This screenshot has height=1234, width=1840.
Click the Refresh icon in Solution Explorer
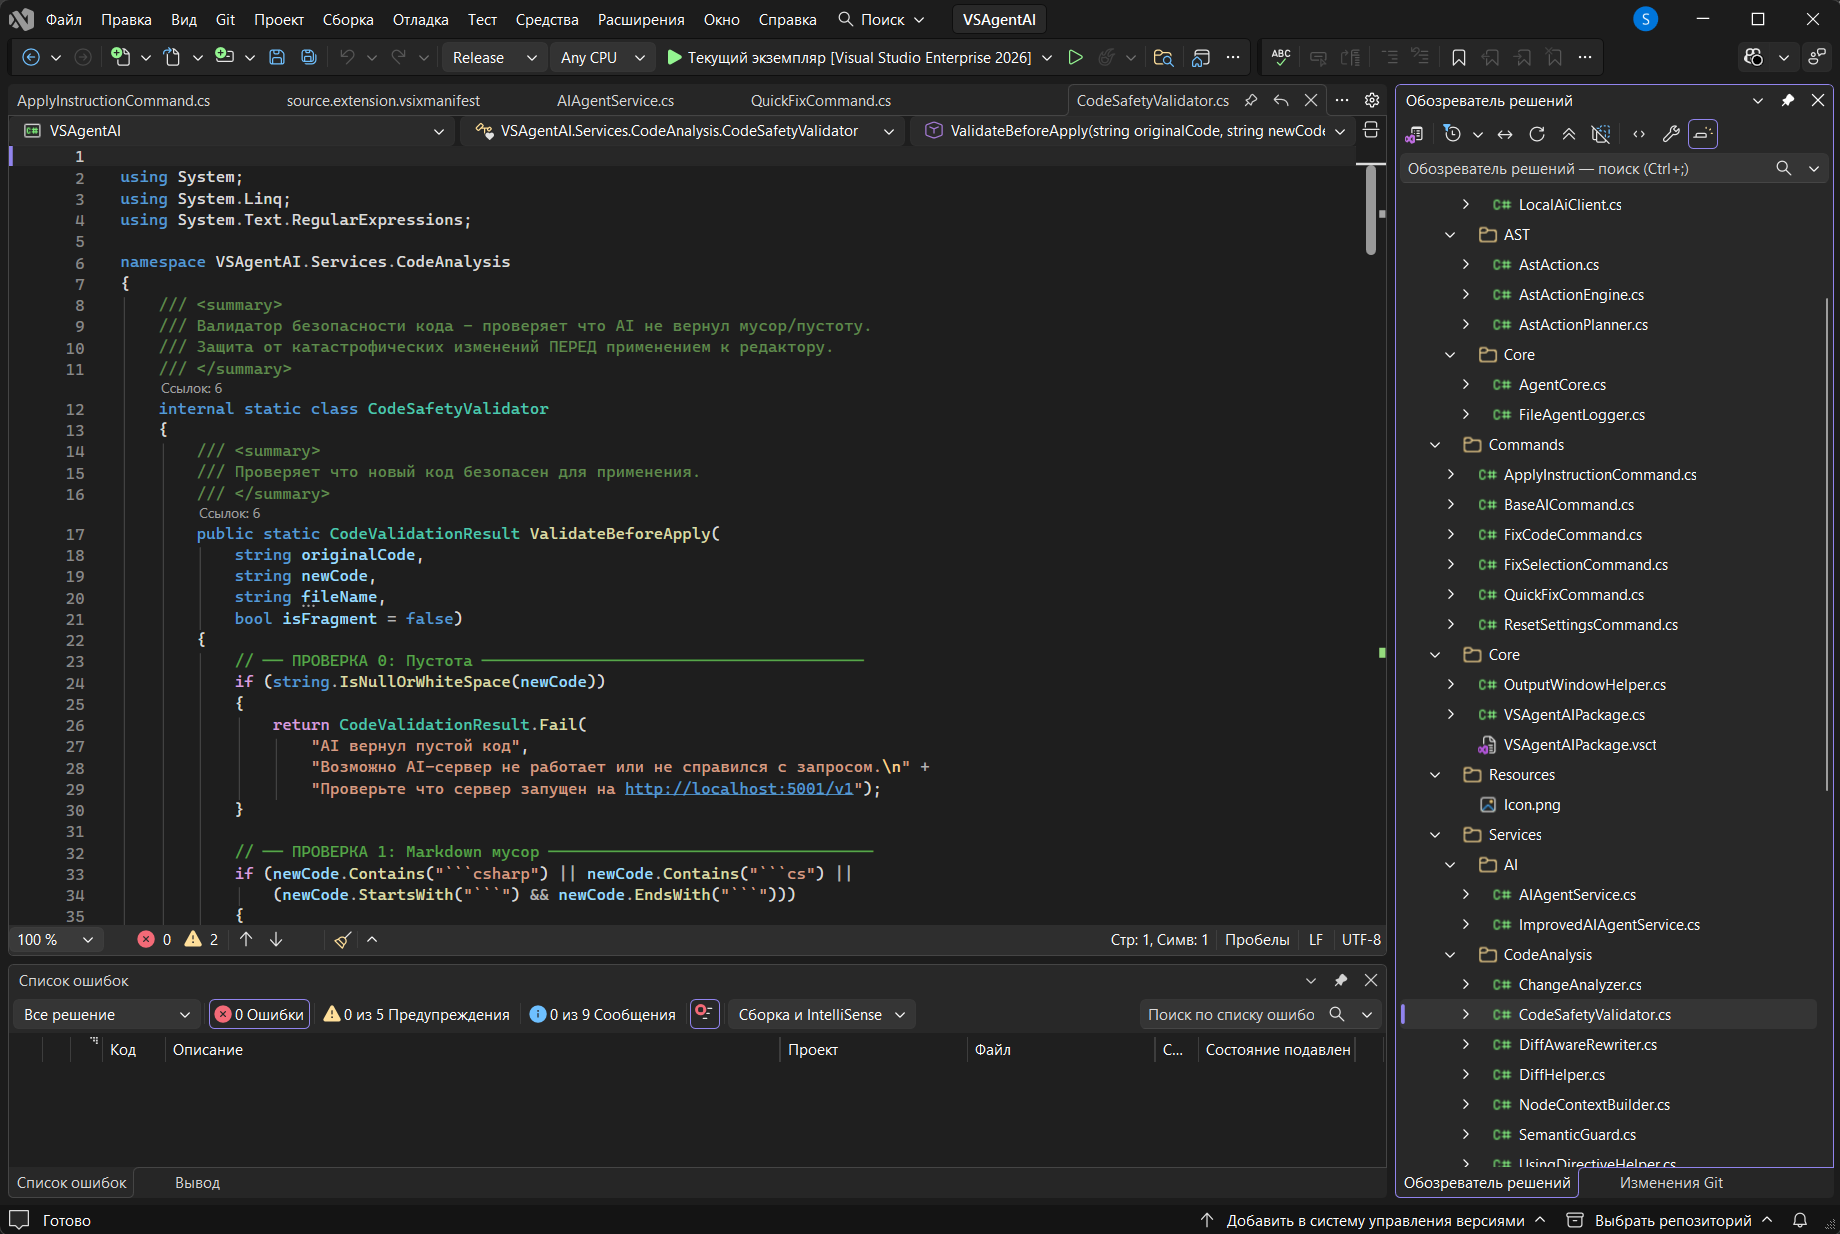(x=1537, y=134)
